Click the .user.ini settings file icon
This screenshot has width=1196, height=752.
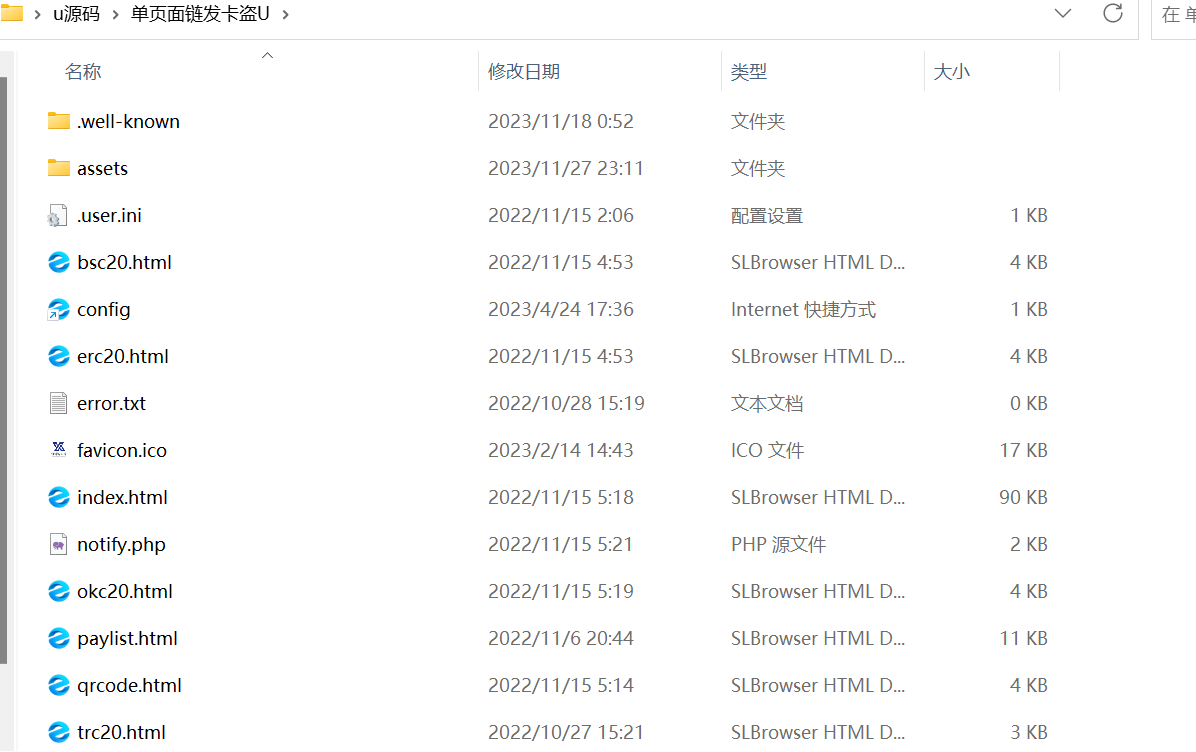[58, 216]
